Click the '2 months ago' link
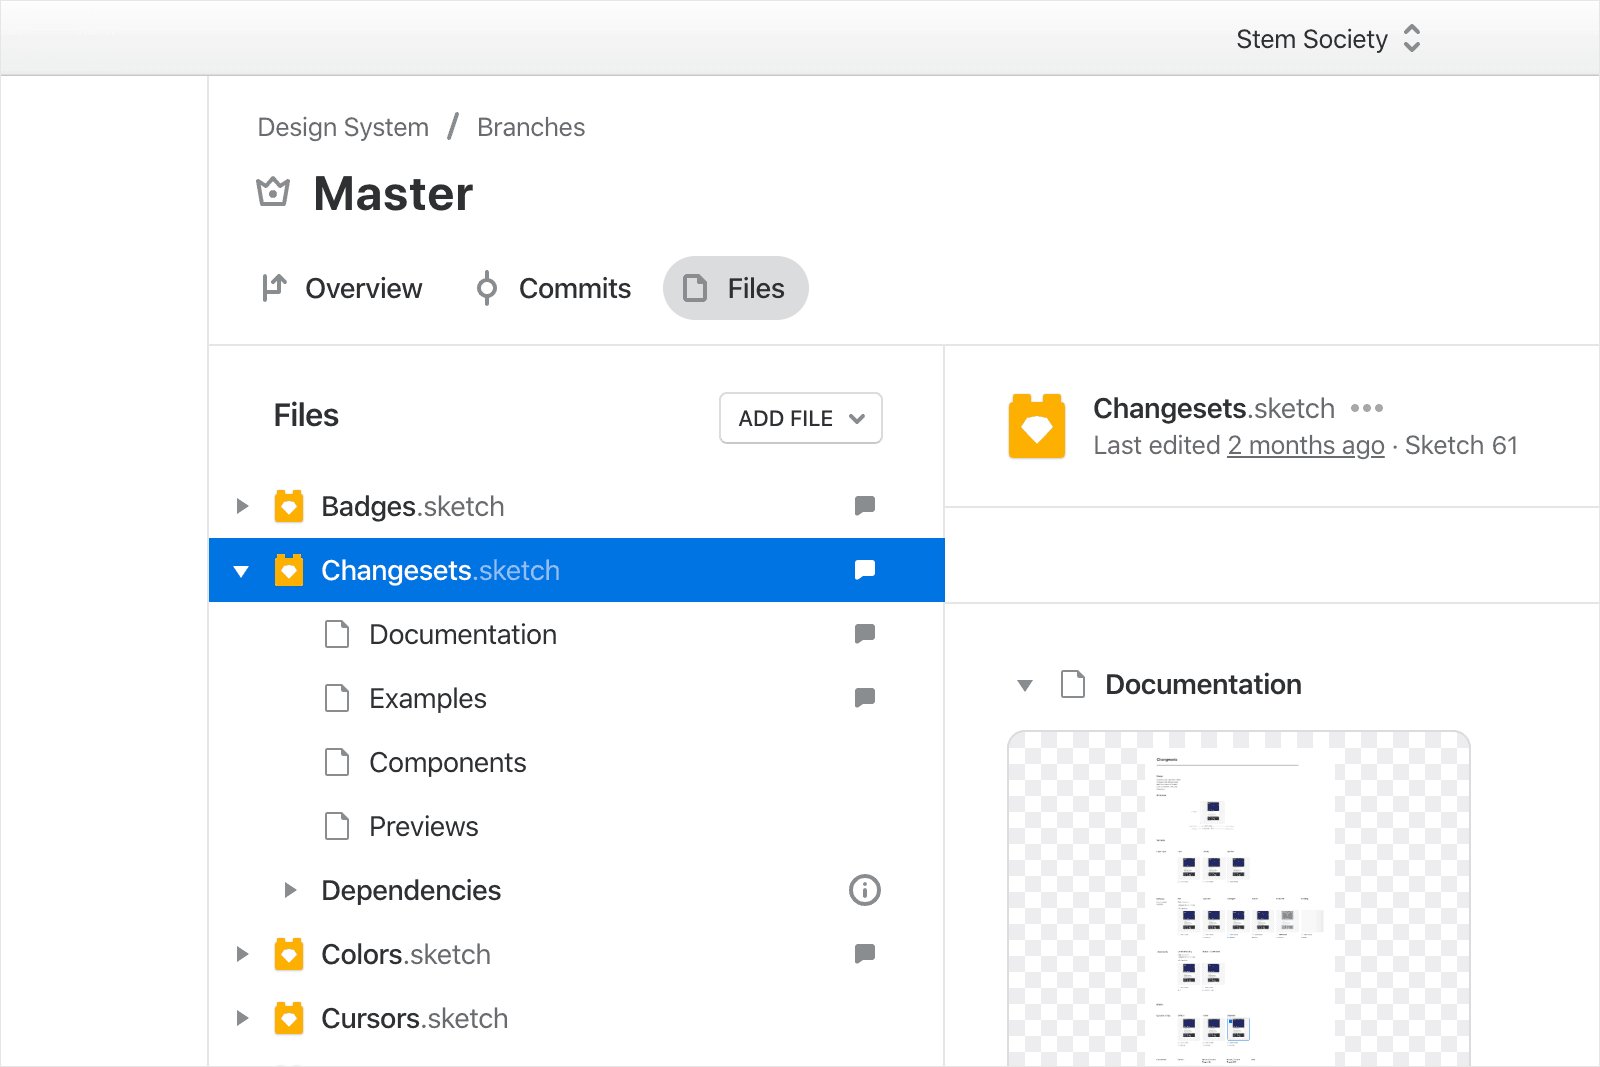This screenshot has height=1067, width=1600. click(x=1306, y=445)
